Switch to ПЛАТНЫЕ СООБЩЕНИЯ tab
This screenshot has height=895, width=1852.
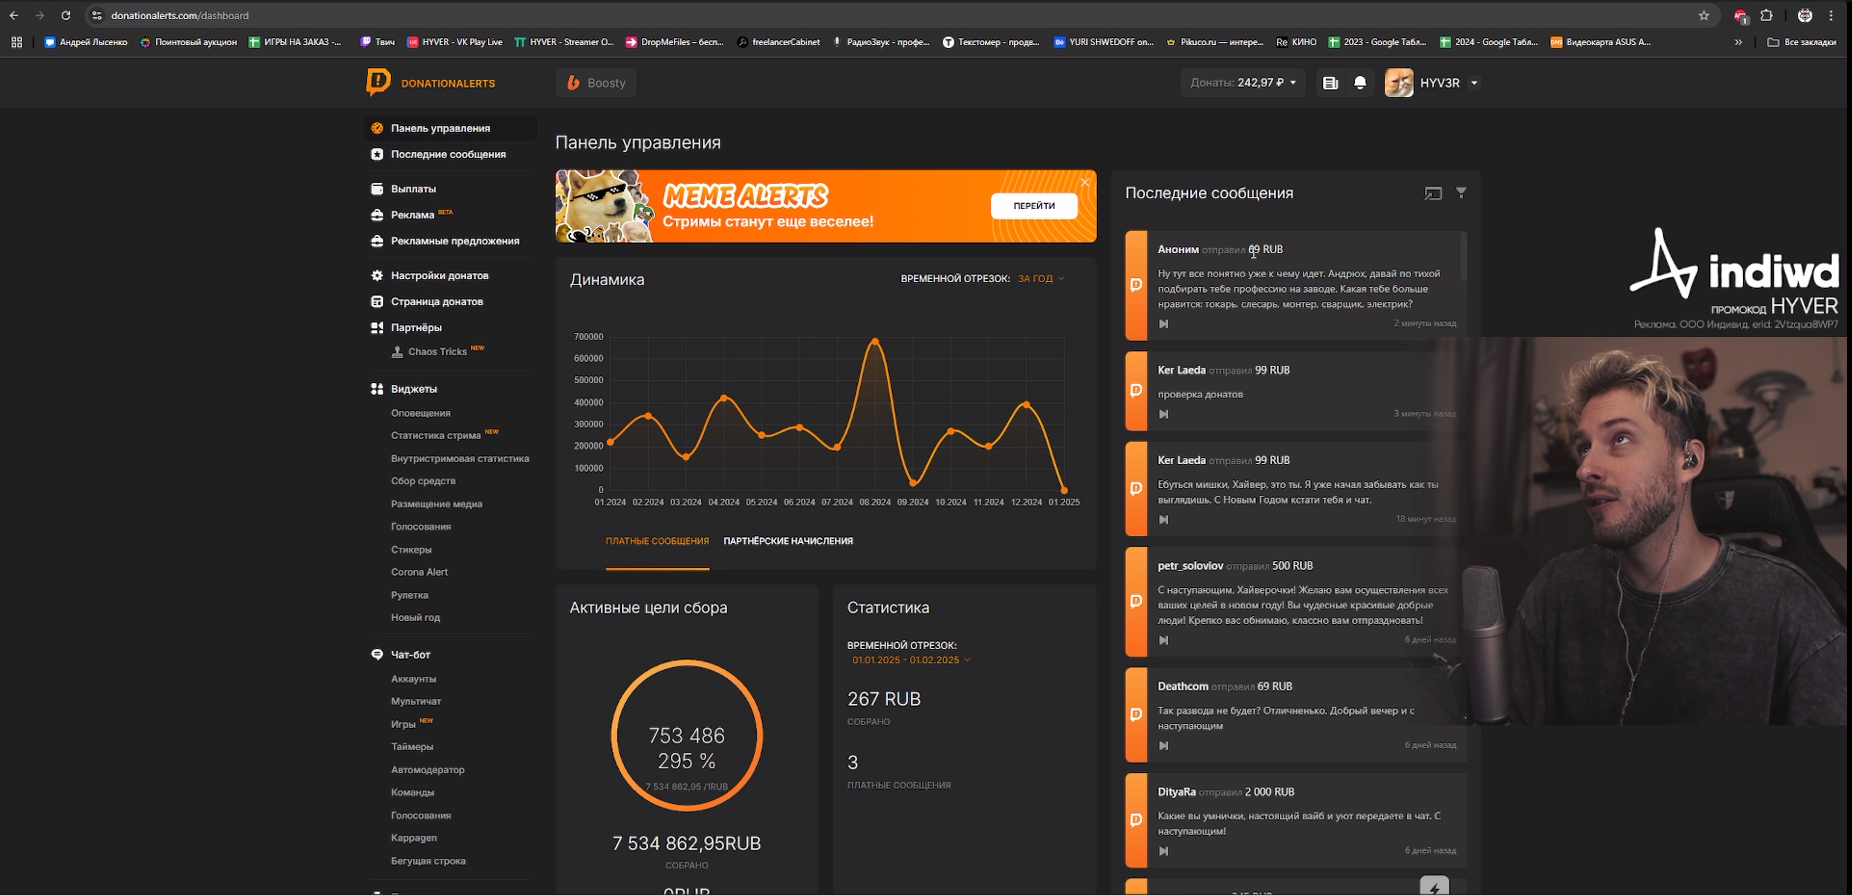(x=657, y=541)
